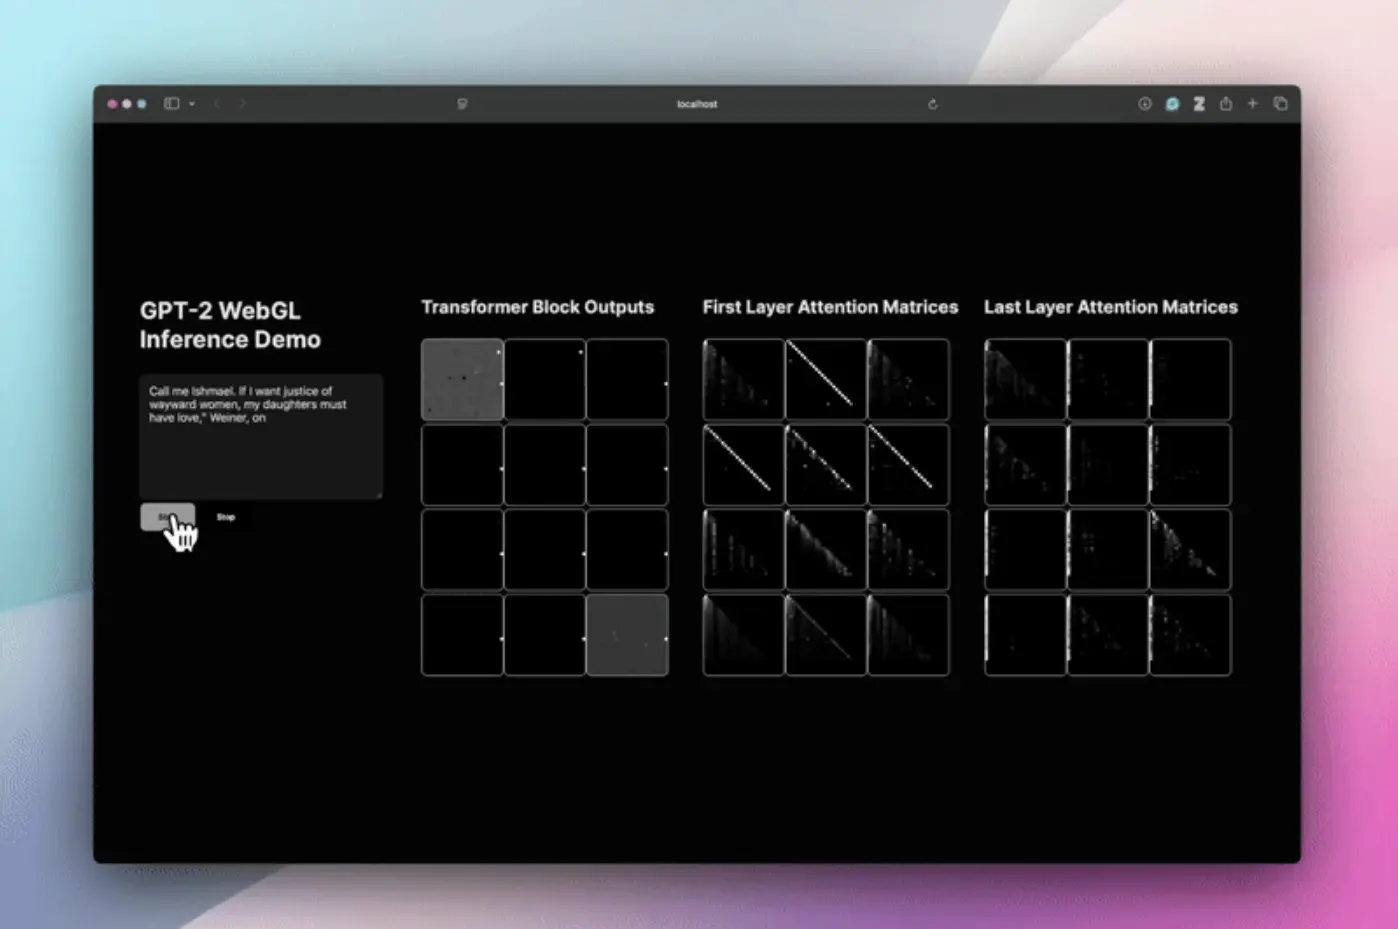Click the localhost address bar
The height and width of the screenshot is (929, 1398).
click(x=697, y=104)
